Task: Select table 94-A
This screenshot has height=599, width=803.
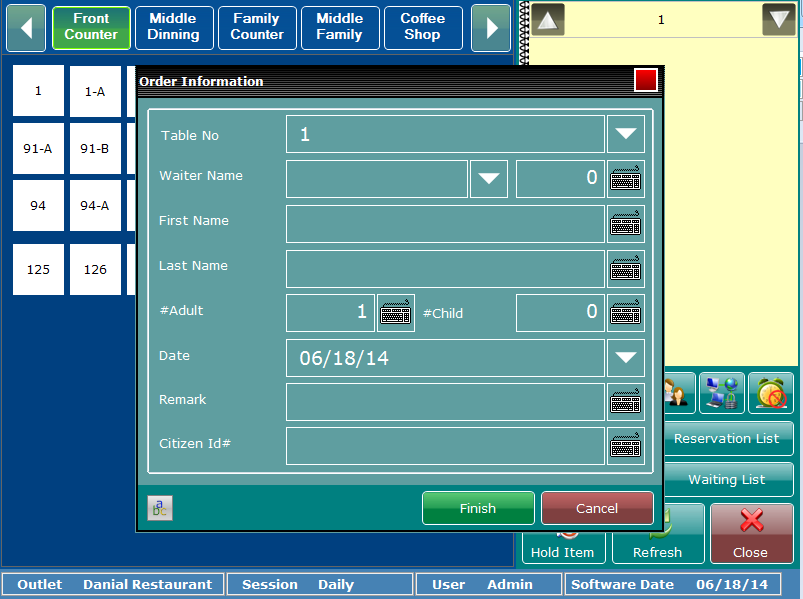Action: (x=95, y=205)
